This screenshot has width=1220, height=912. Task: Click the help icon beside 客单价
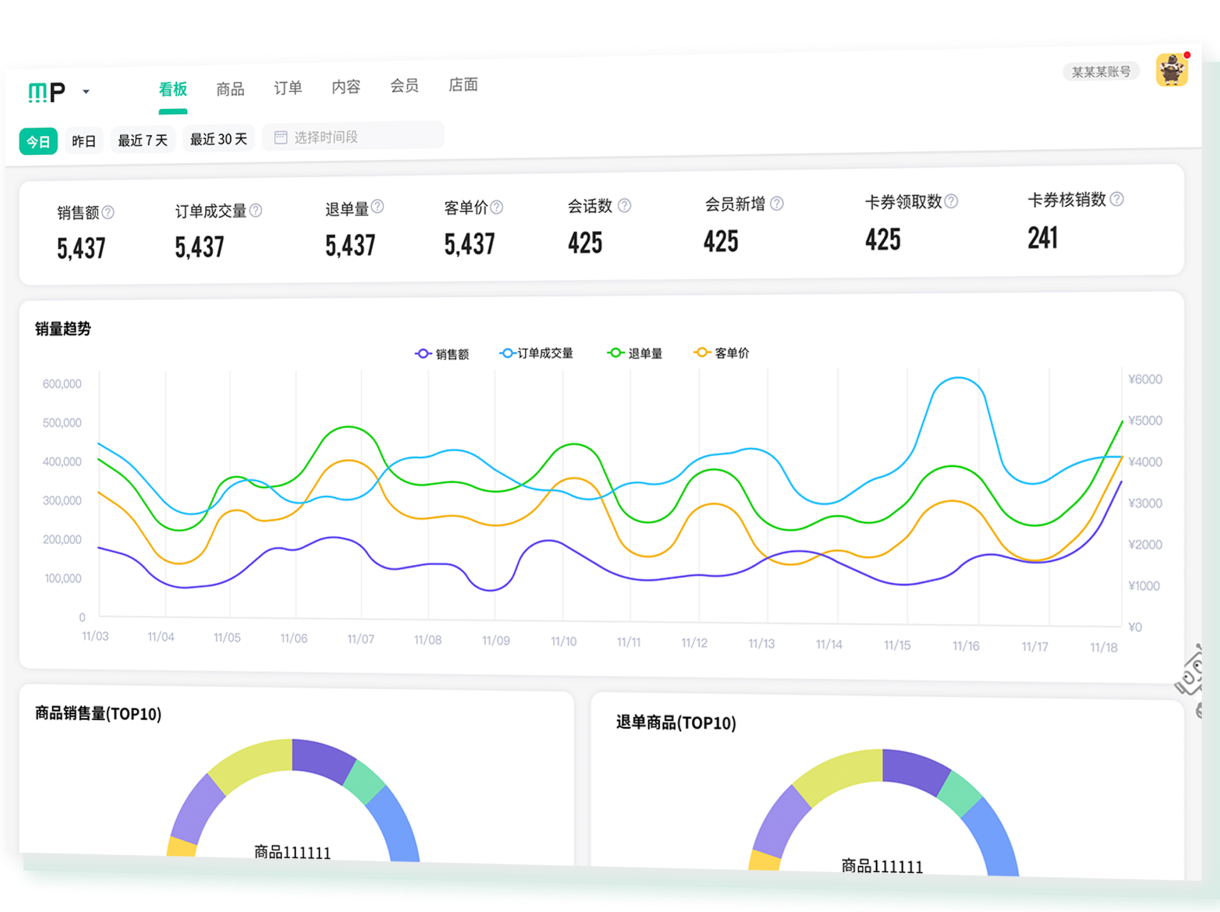tap(497, 207)
